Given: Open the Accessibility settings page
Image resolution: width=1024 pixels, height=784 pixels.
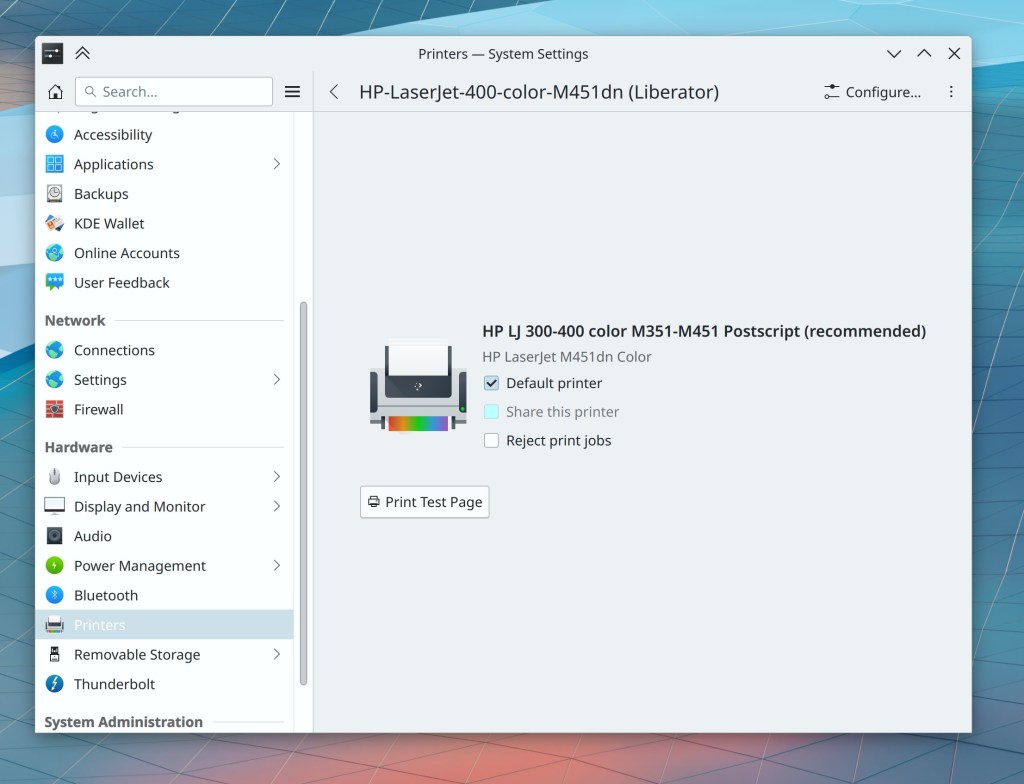Looking at the screenshot, I should click(113, 135).
